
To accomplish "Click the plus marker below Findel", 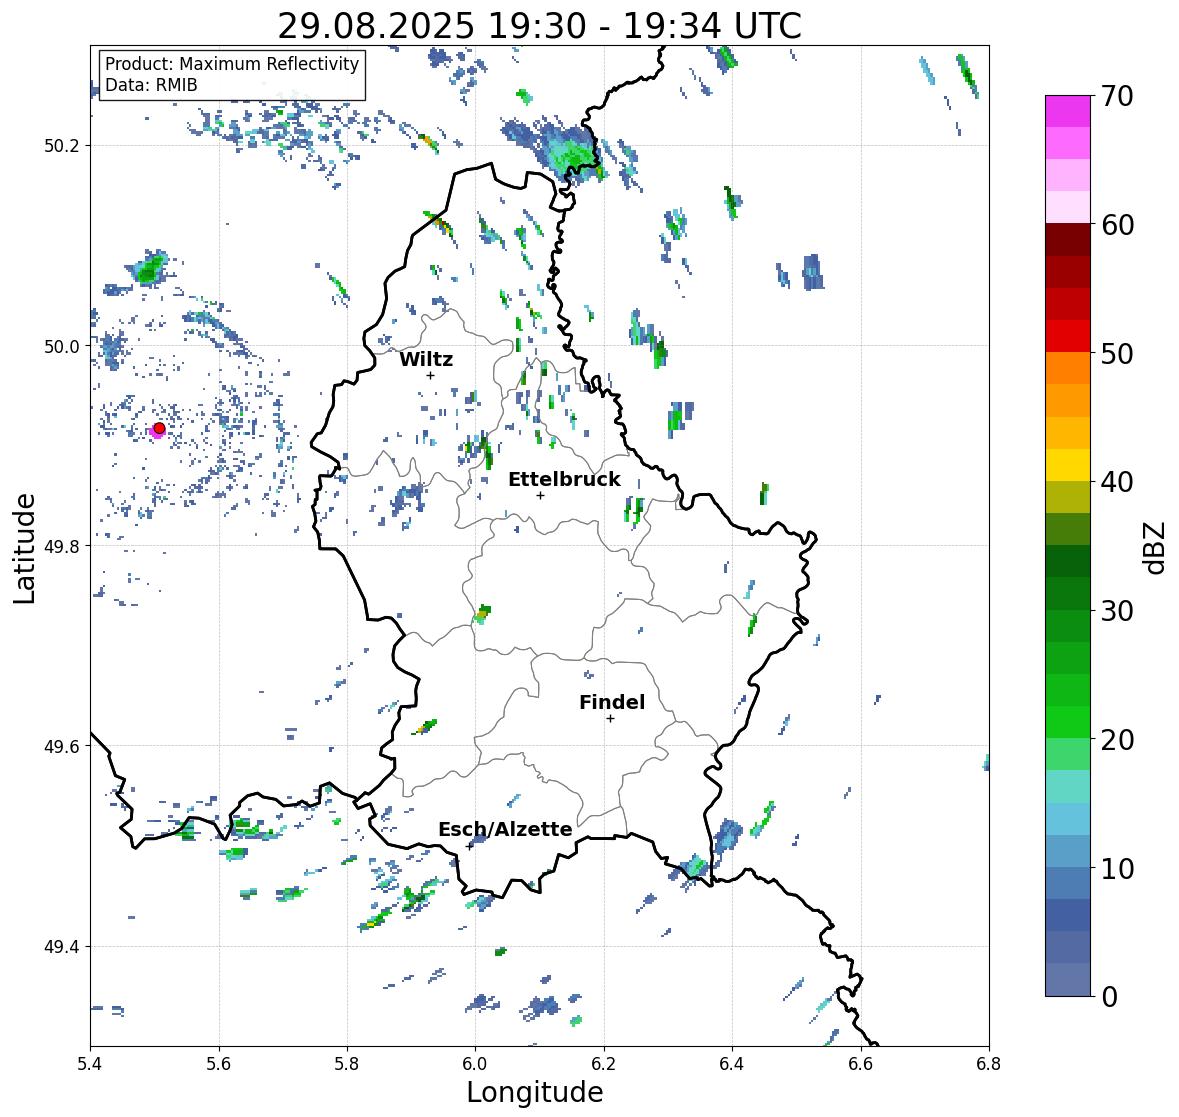I will [x=610, y=719].
